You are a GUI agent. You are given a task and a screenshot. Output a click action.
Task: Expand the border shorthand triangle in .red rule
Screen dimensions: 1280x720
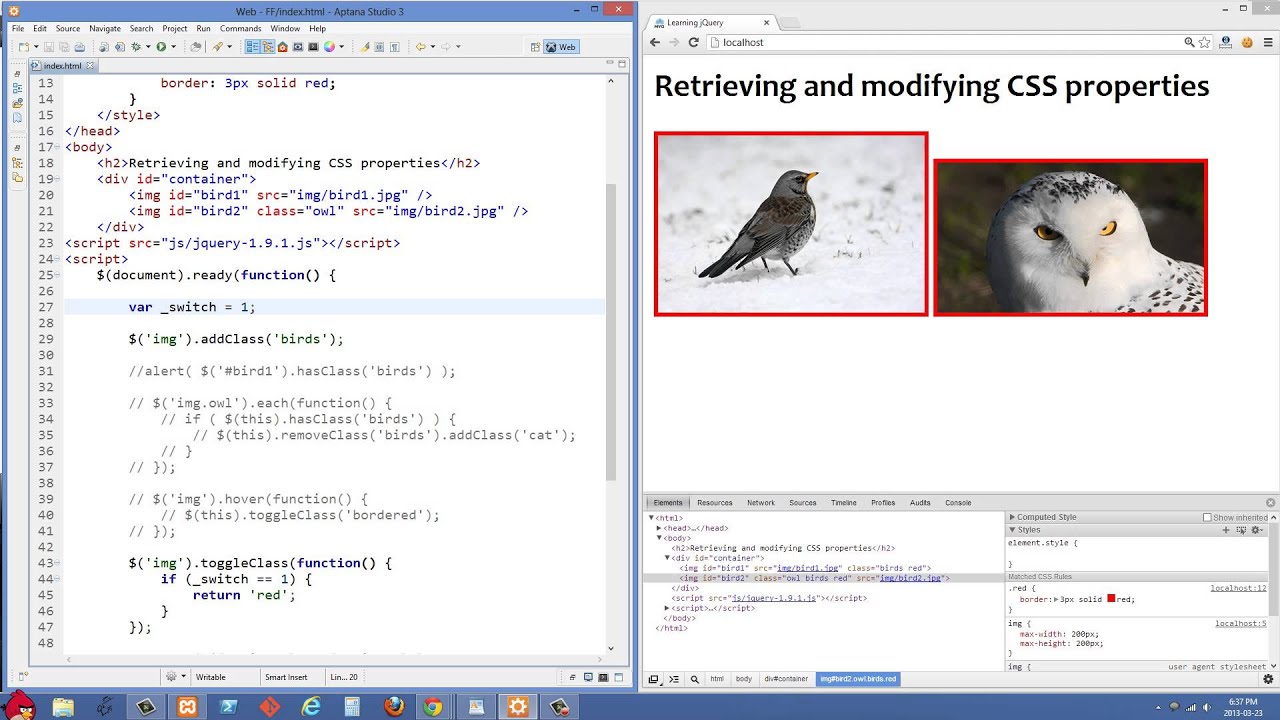1056,599
